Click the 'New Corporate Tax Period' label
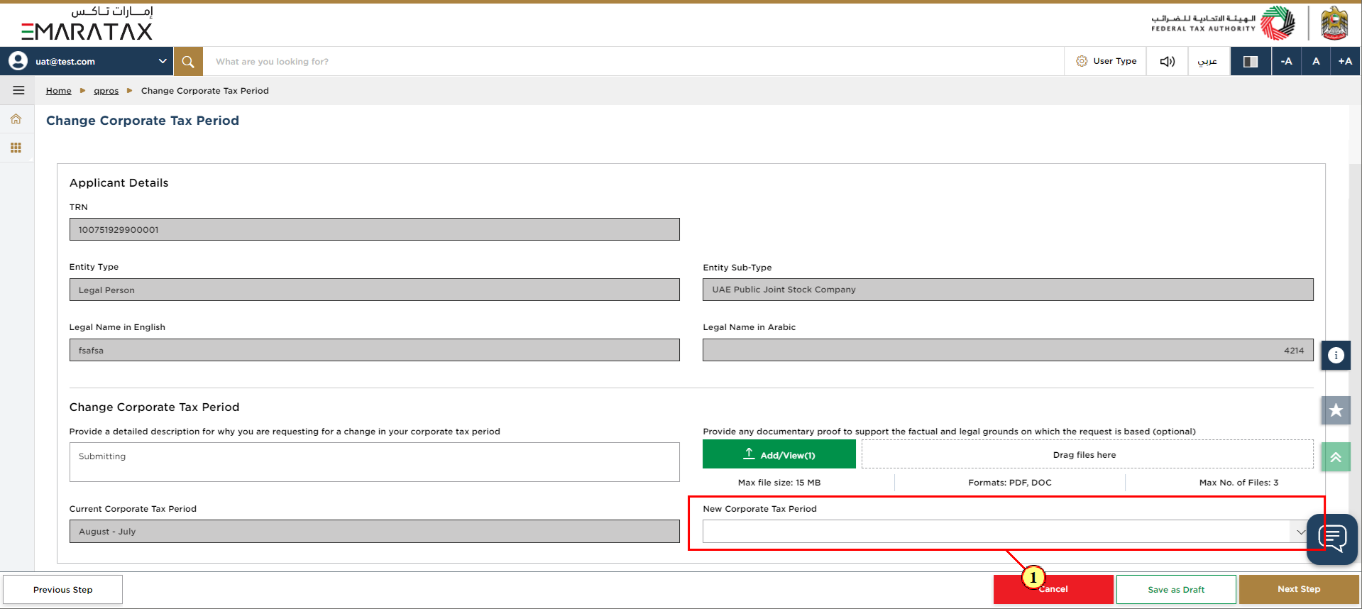Screen dimensions: 1362x609 [760, 509]
